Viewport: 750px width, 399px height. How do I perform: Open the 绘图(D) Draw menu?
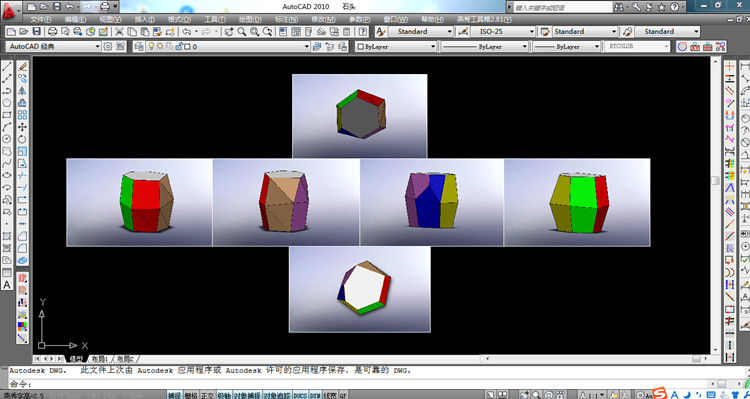(x=250, y=20)
